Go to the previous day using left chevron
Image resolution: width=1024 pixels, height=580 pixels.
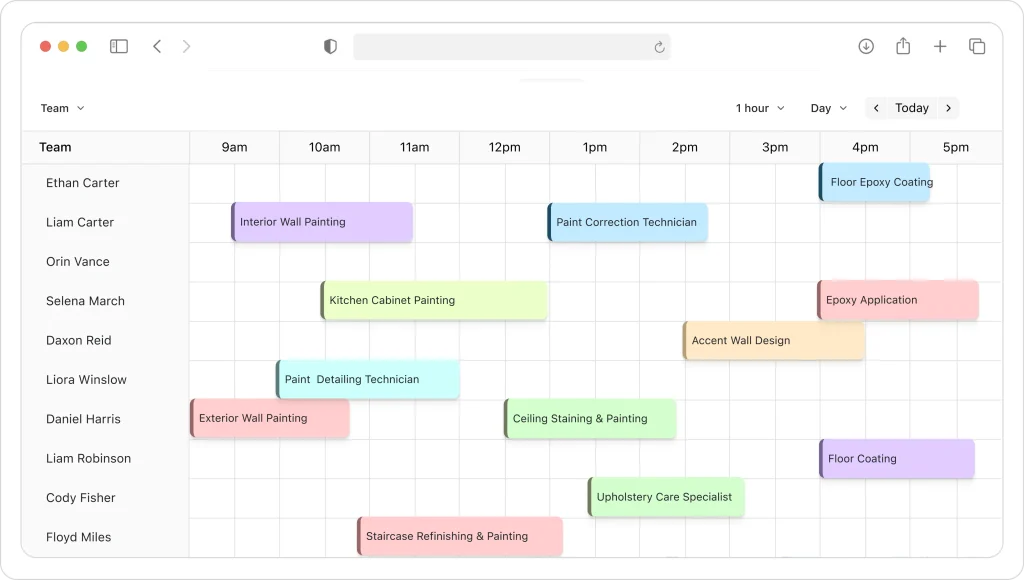(877, 108)
